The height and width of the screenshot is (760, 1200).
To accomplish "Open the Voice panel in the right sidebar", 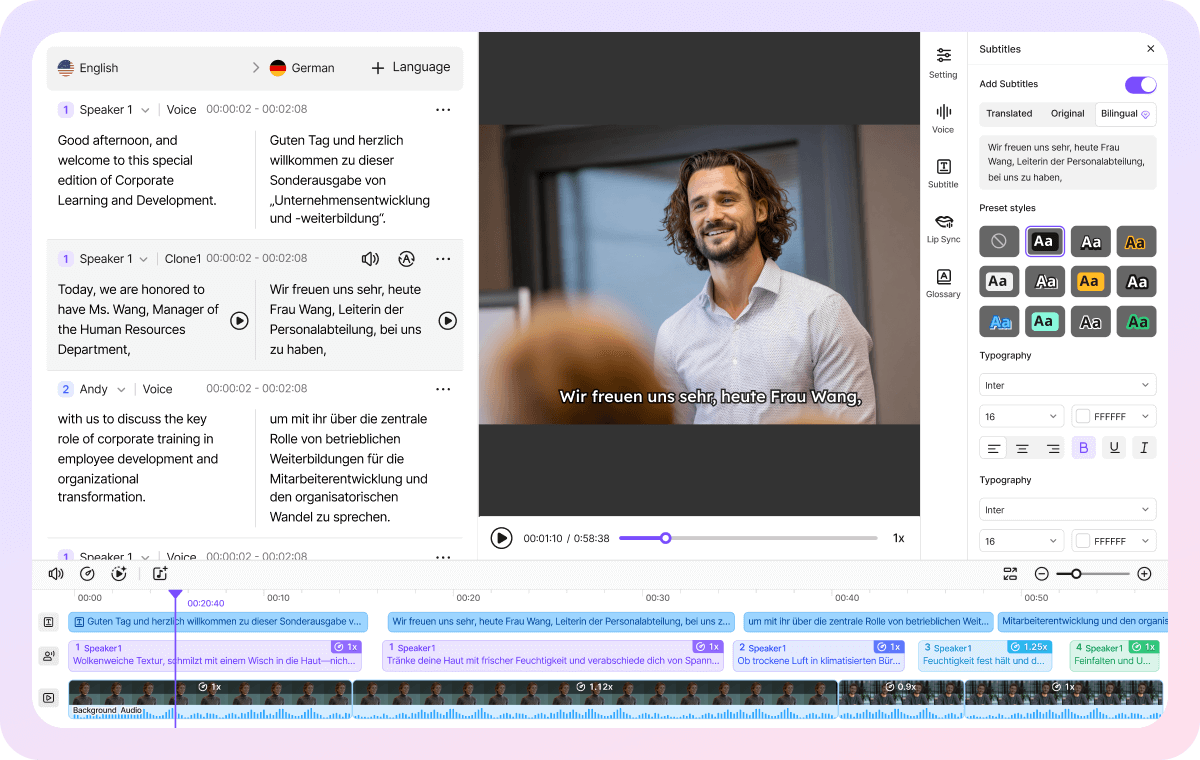I will pos(943,119).
